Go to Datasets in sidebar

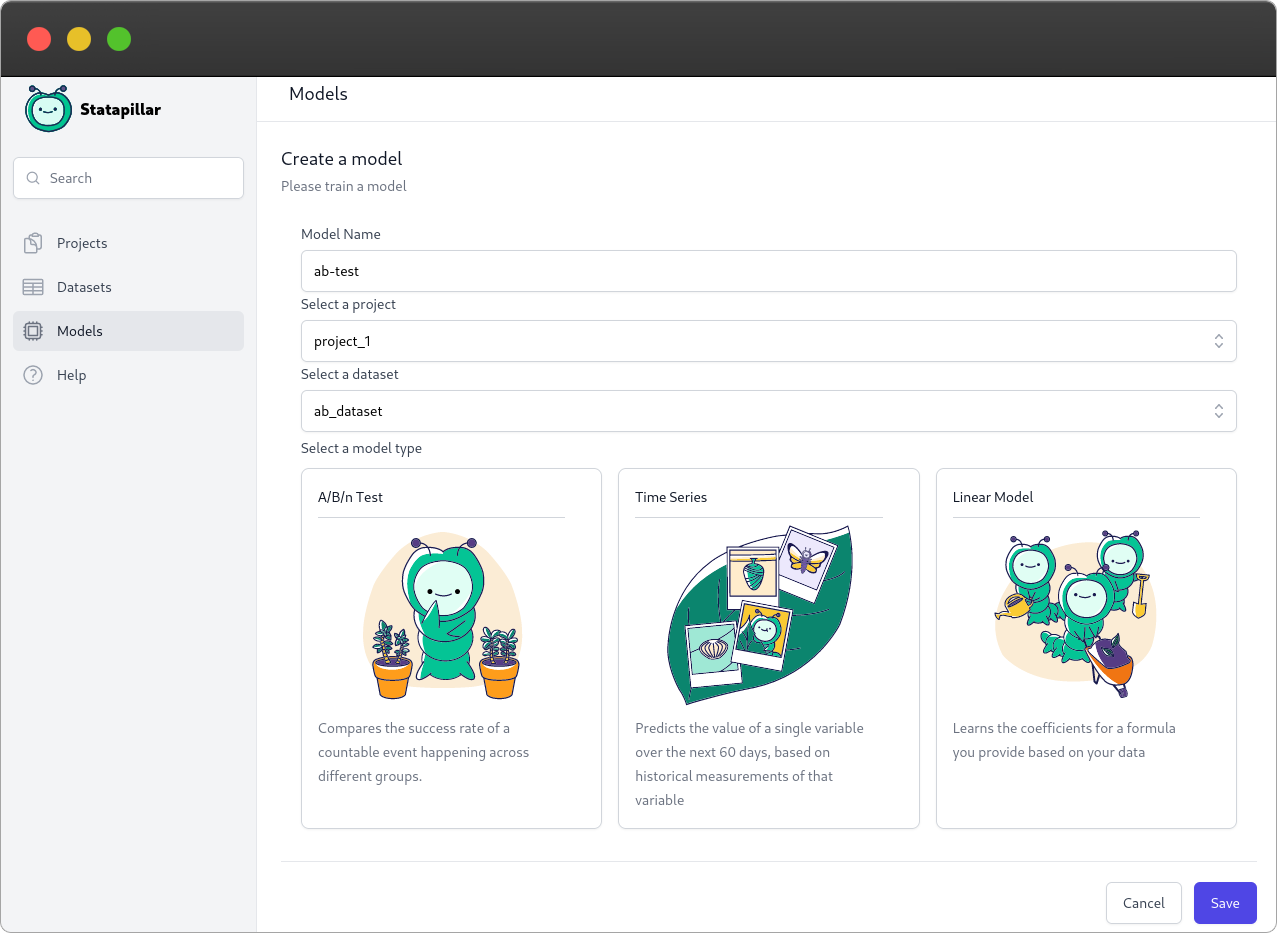[x=128, y=287]
